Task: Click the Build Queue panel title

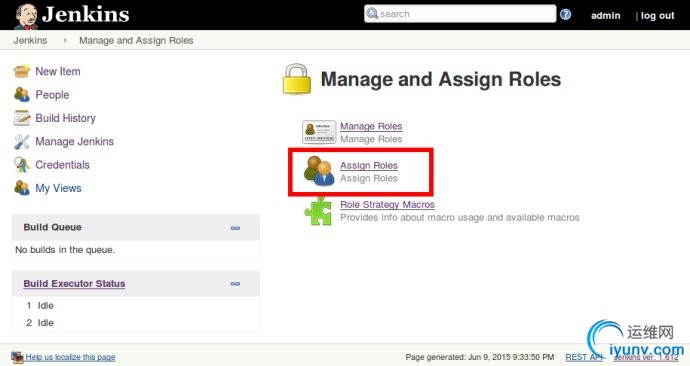Action: (52, 227)
